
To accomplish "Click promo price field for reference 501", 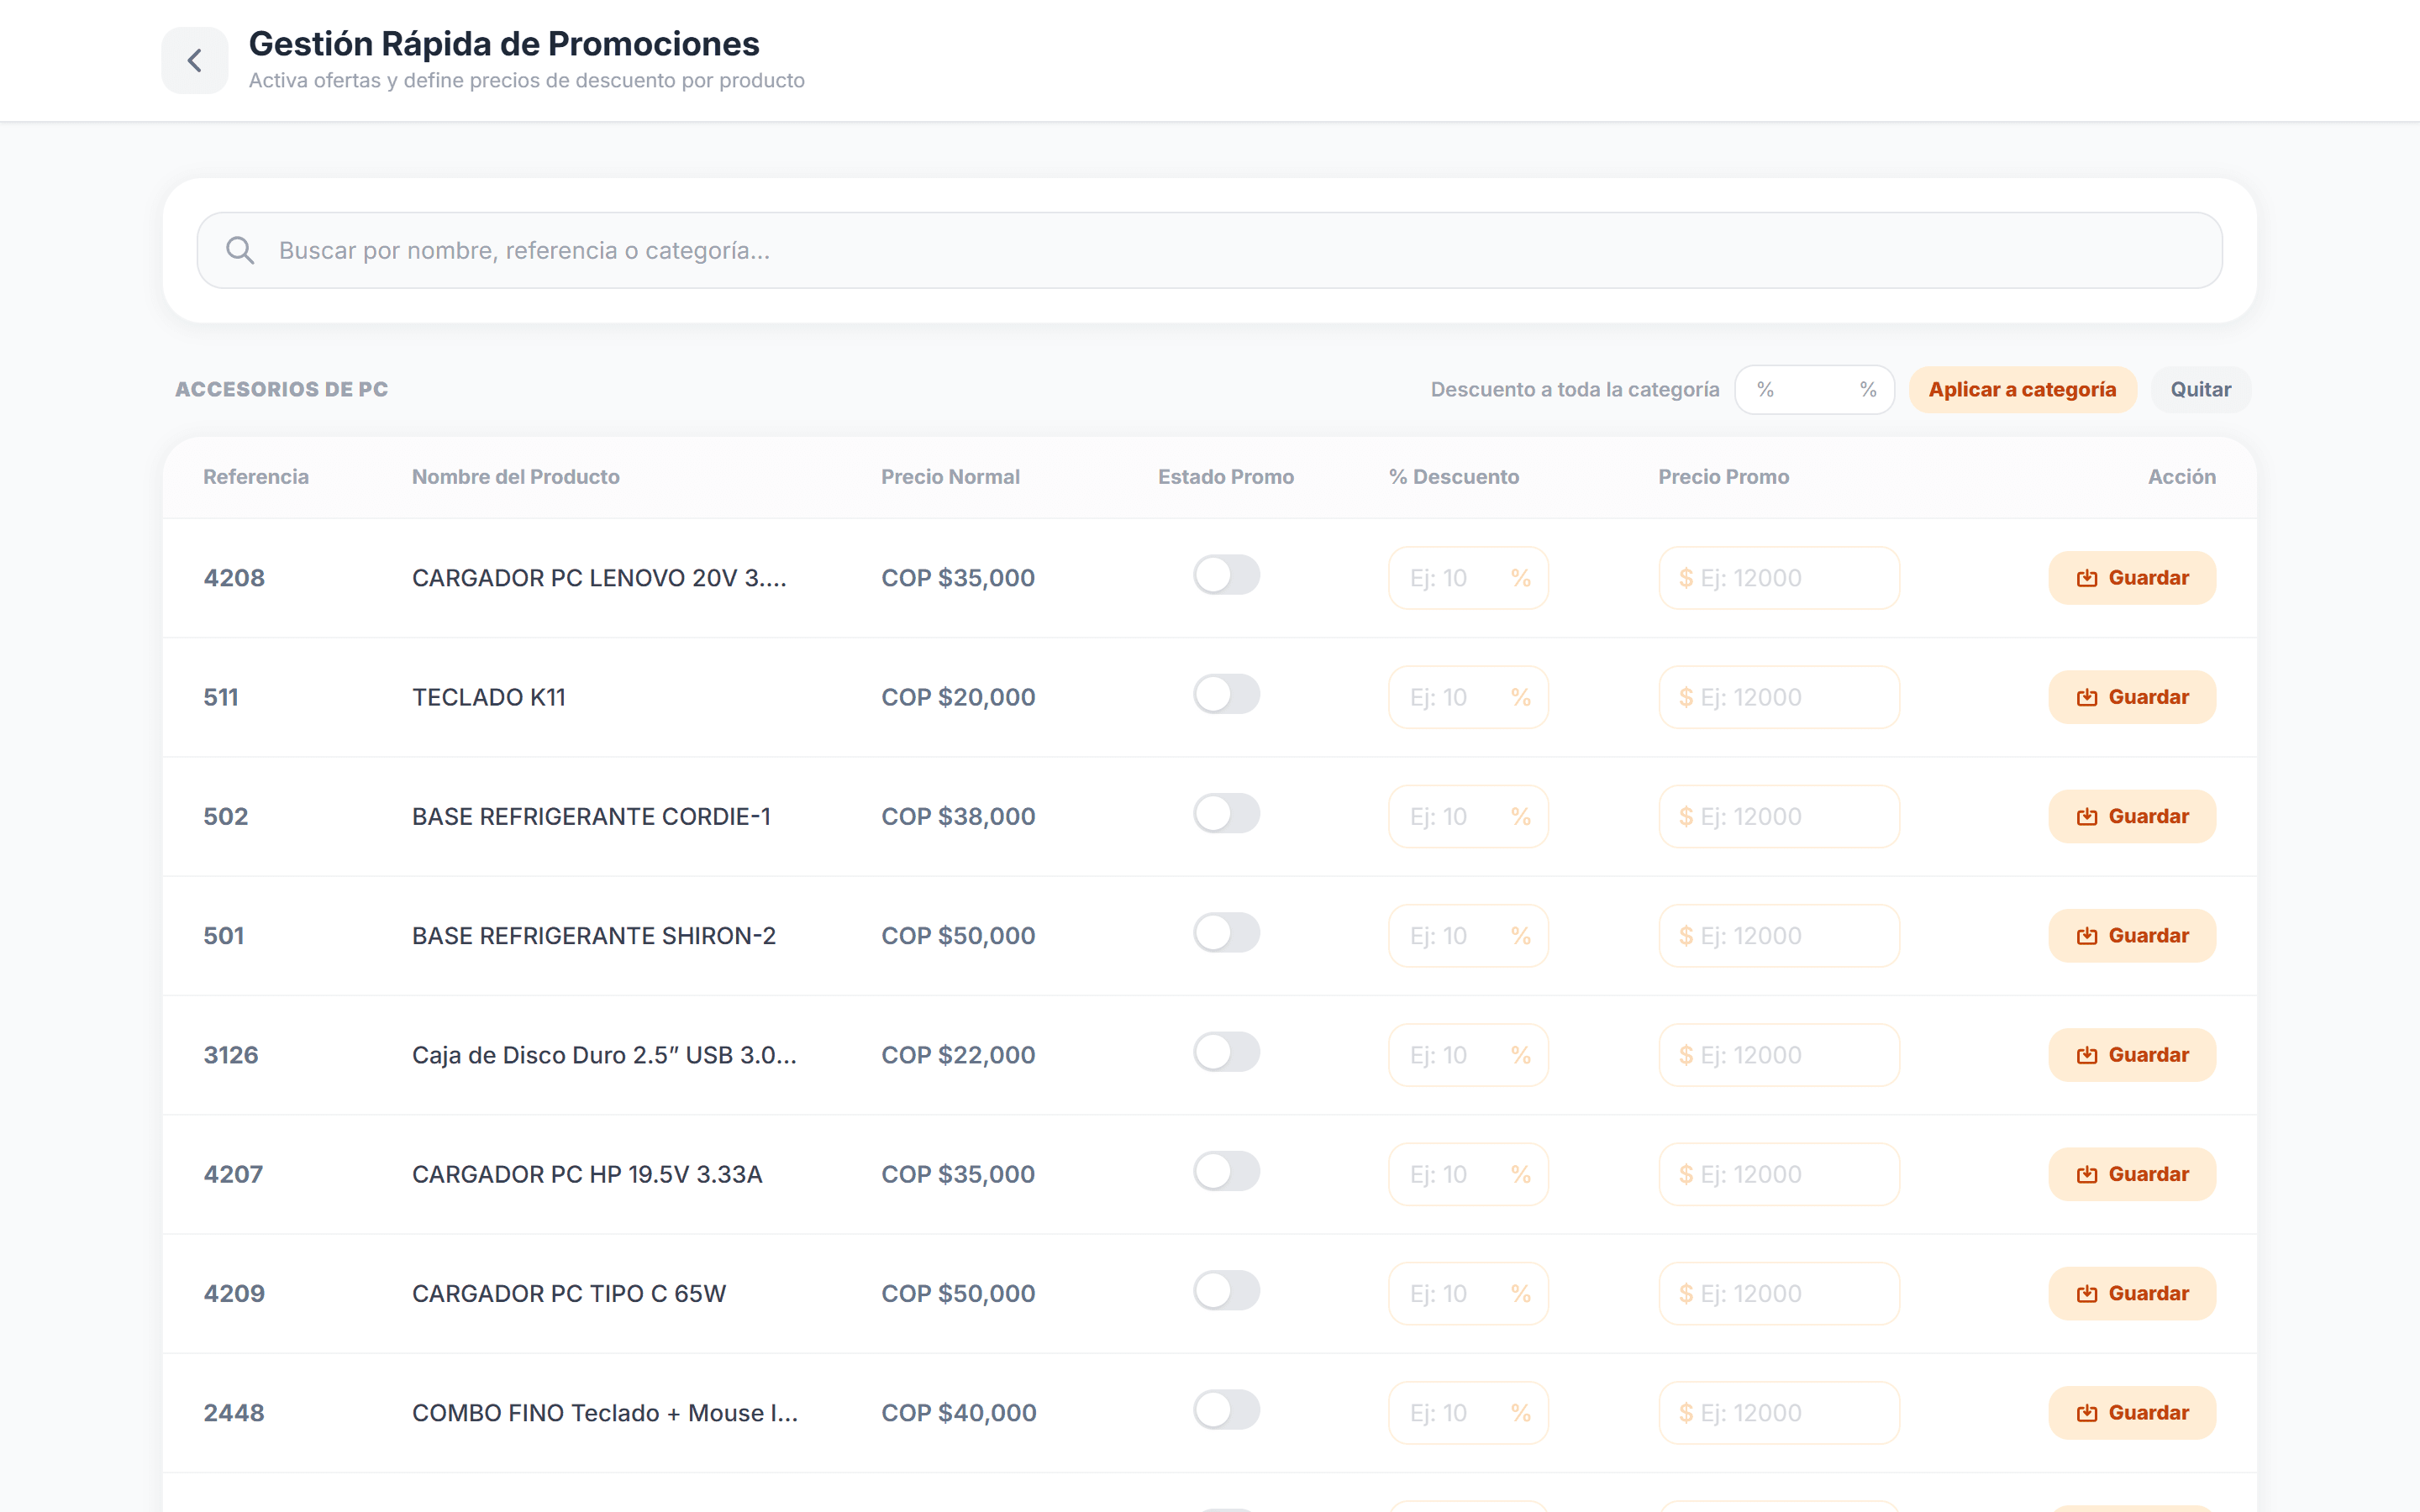I will (x=1779, y=936).
